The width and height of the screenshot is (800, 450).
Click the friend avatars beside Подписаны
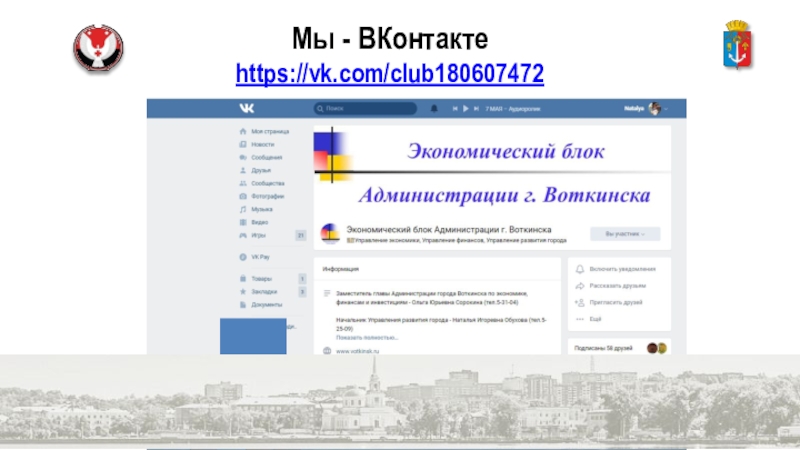657,348
